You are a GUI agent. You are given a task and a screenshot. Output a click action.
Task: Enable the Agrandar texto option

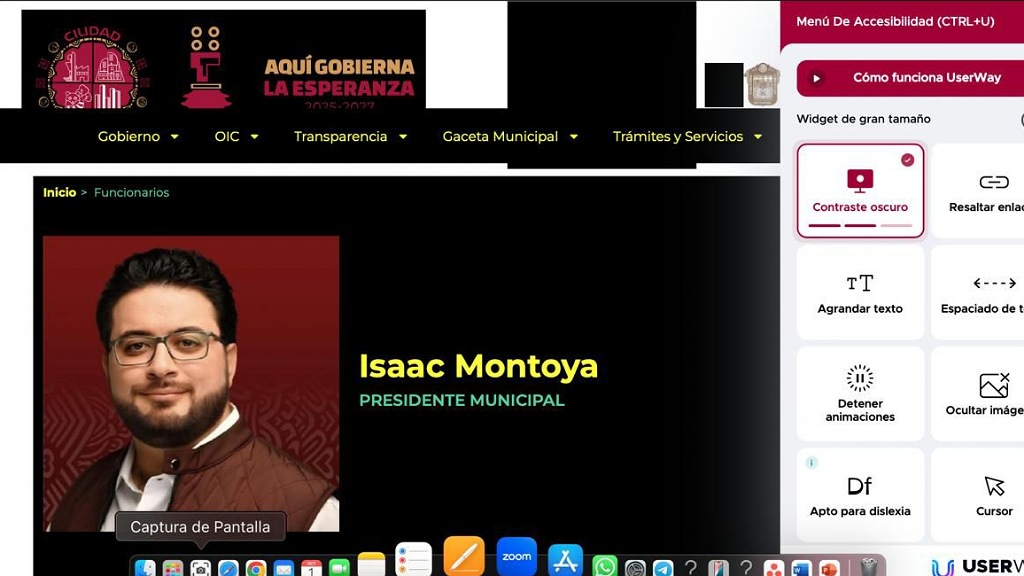[860, 292]
